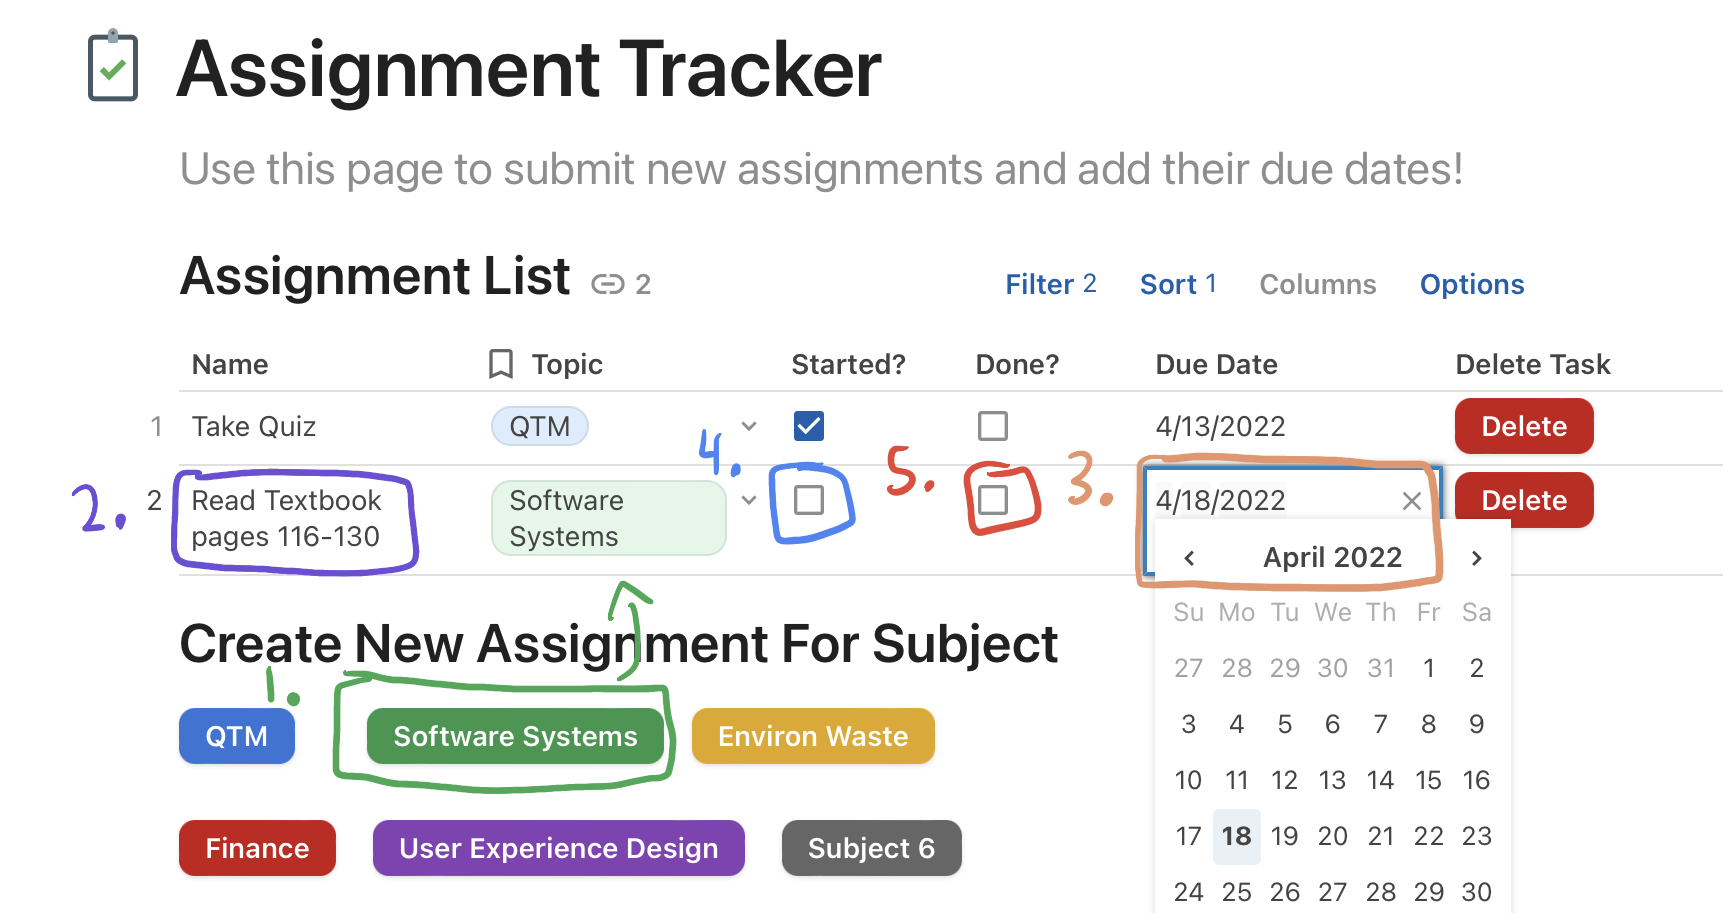Expand the QTM topic dropdown

(749, 426)
